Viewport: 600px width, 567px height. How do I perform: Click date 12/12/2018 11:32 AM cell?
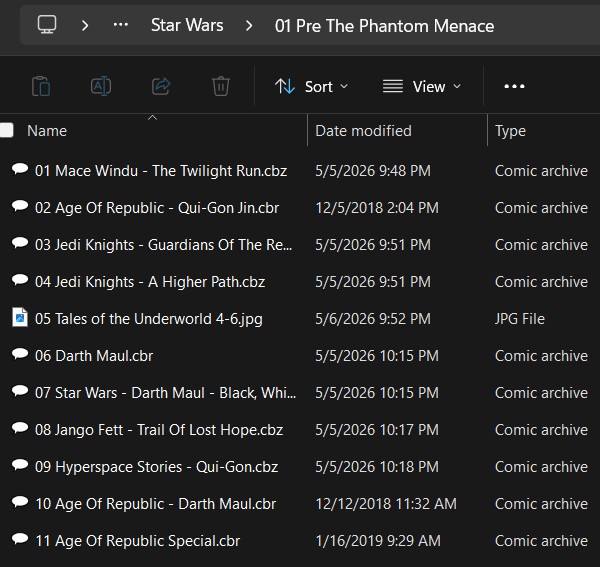click(386, 504)
